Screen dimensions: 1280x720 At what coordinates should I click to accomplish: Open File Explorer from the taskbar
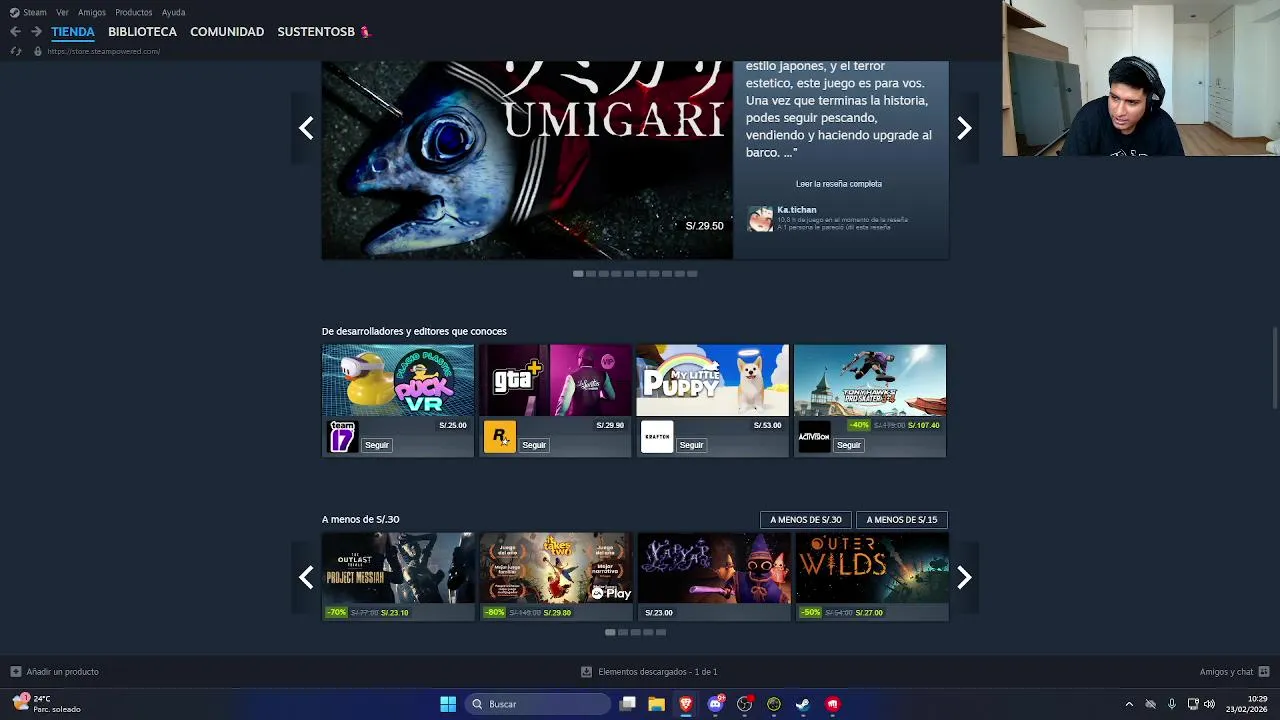[x=656, y=704]
